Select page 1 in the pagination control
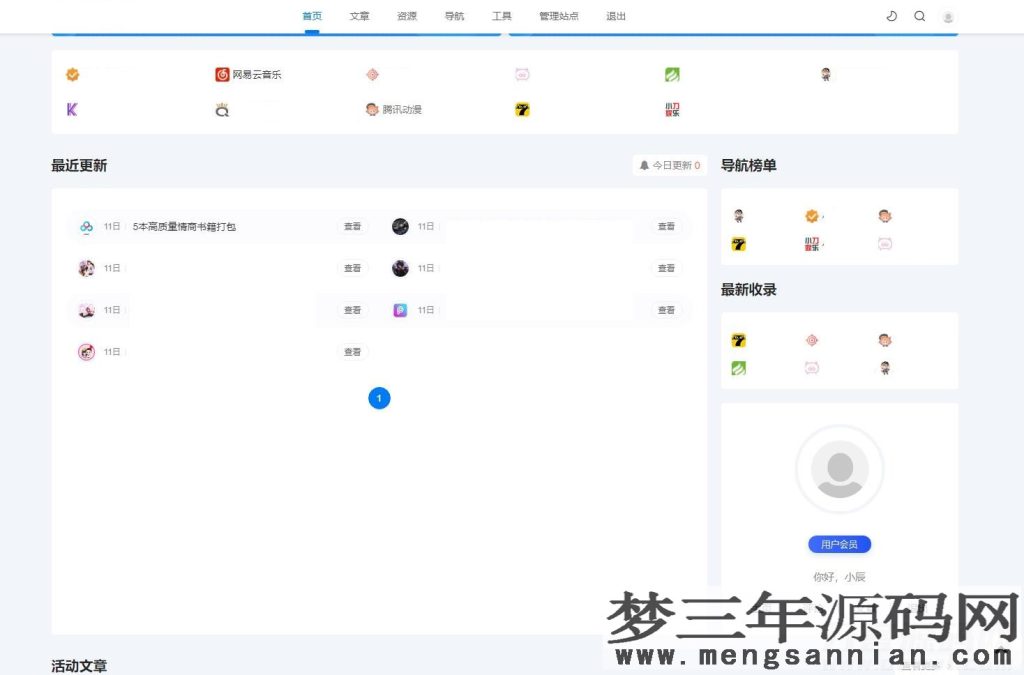Screen dimensions: 1024x675 [x=379, y=398]
